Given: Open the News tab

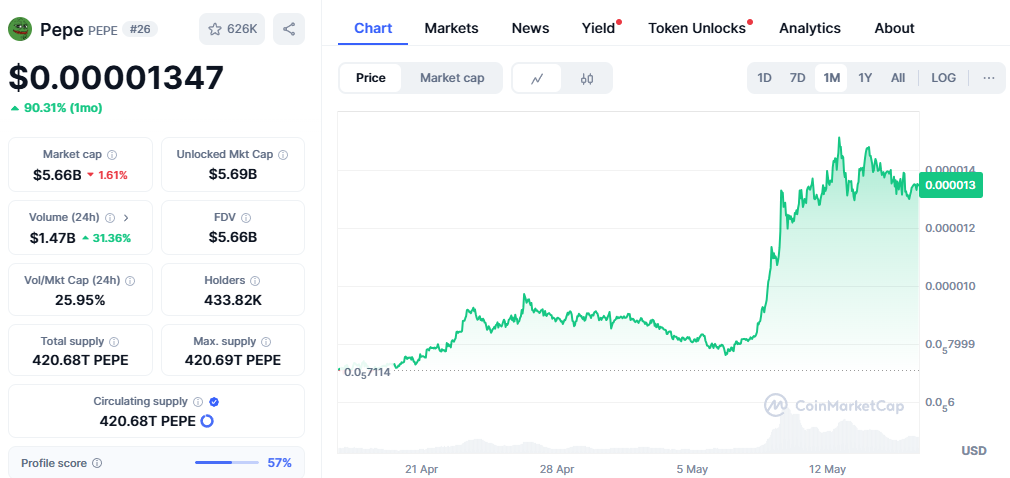Looking at the screenshot, I should (x=531, y=28).
